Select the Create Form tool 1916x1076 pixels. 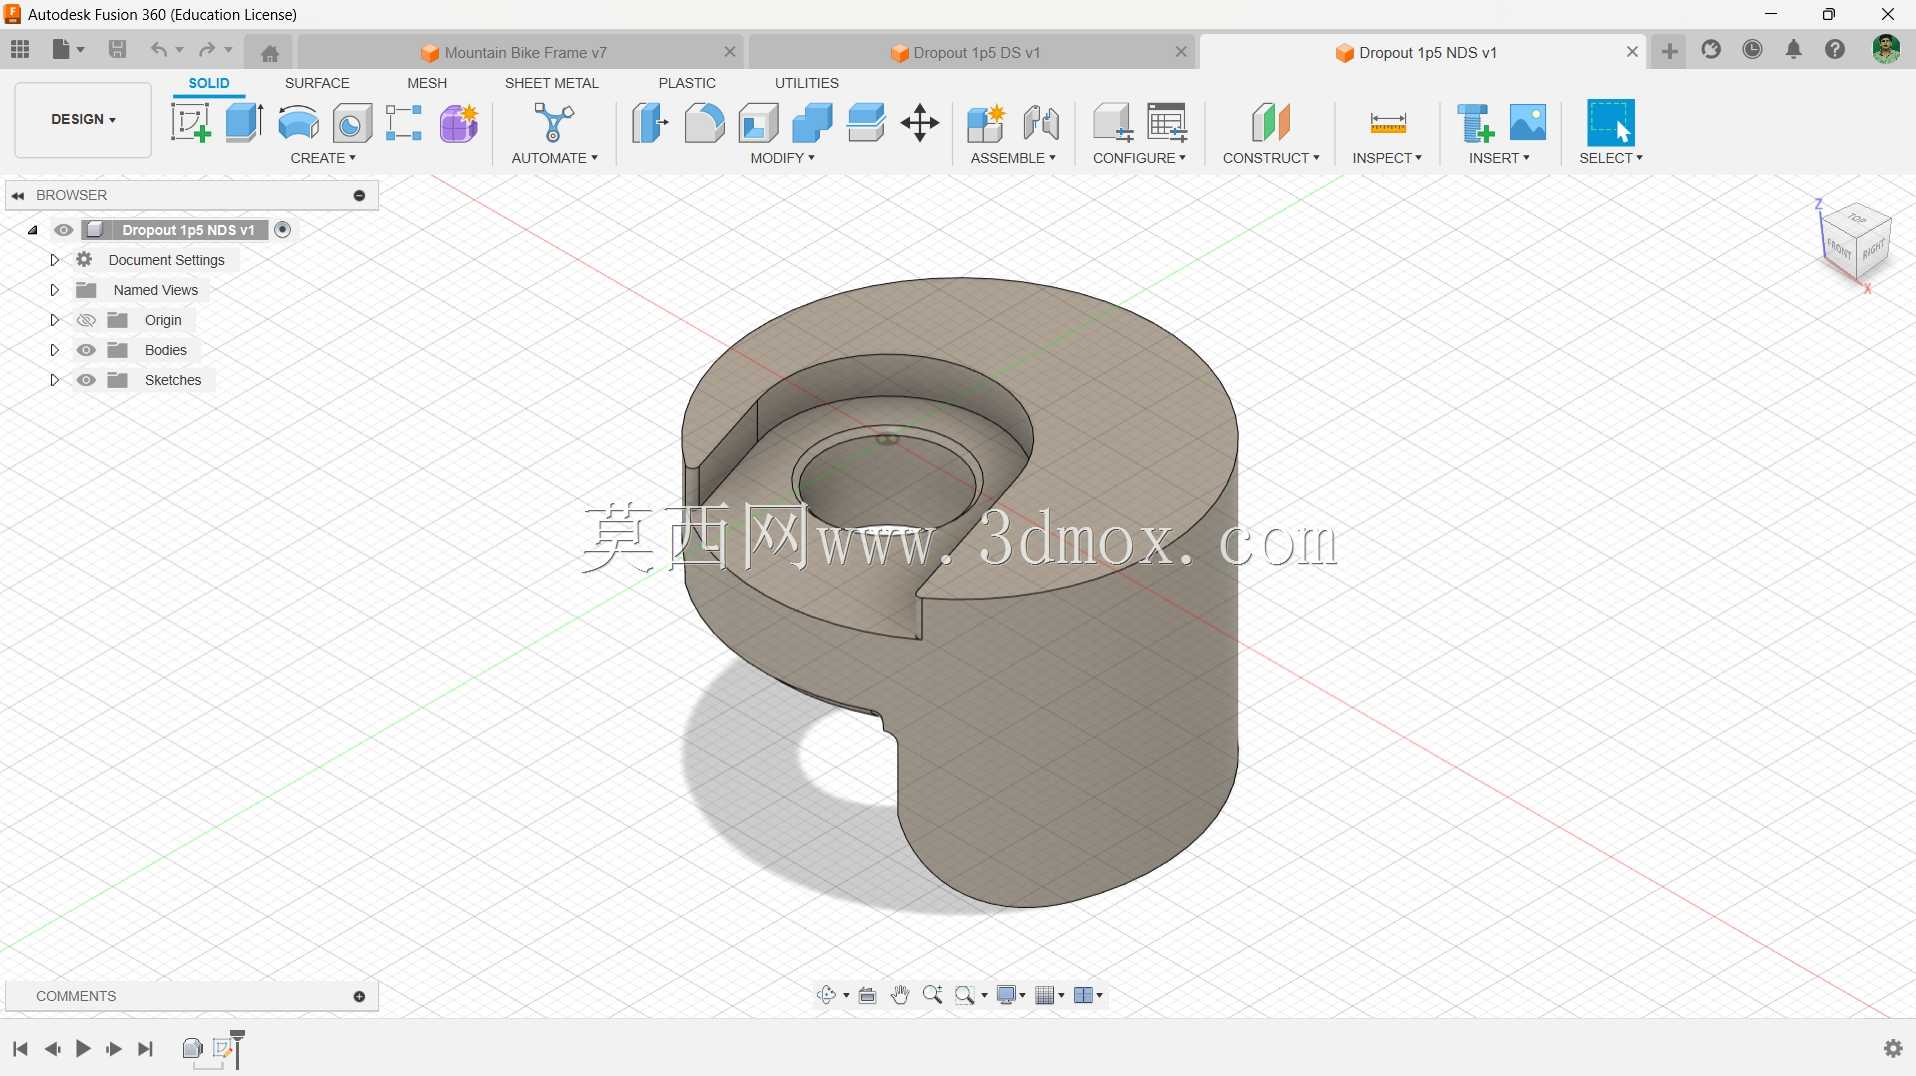point(459,123)
